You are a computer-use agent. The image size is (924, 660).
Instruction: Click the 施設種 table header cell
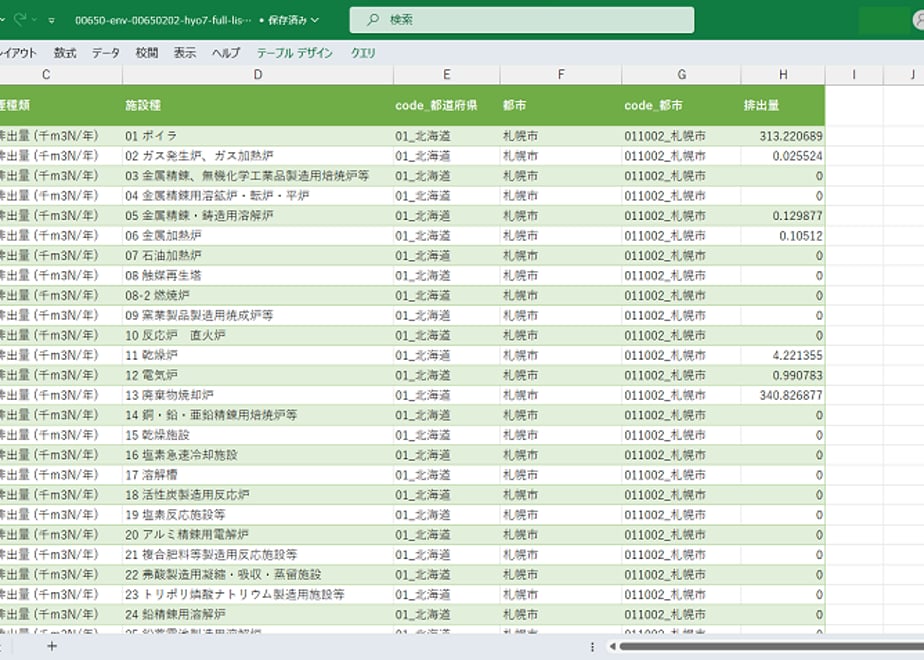(x=258, y=105)
